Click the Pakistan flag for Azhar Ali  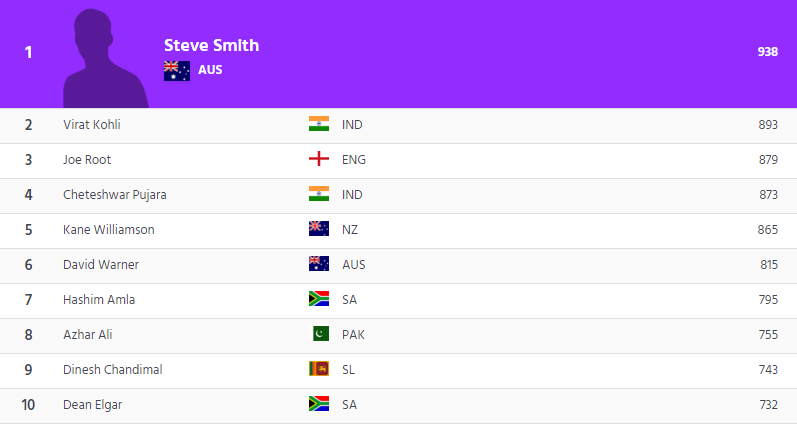[x=321, y=333]
